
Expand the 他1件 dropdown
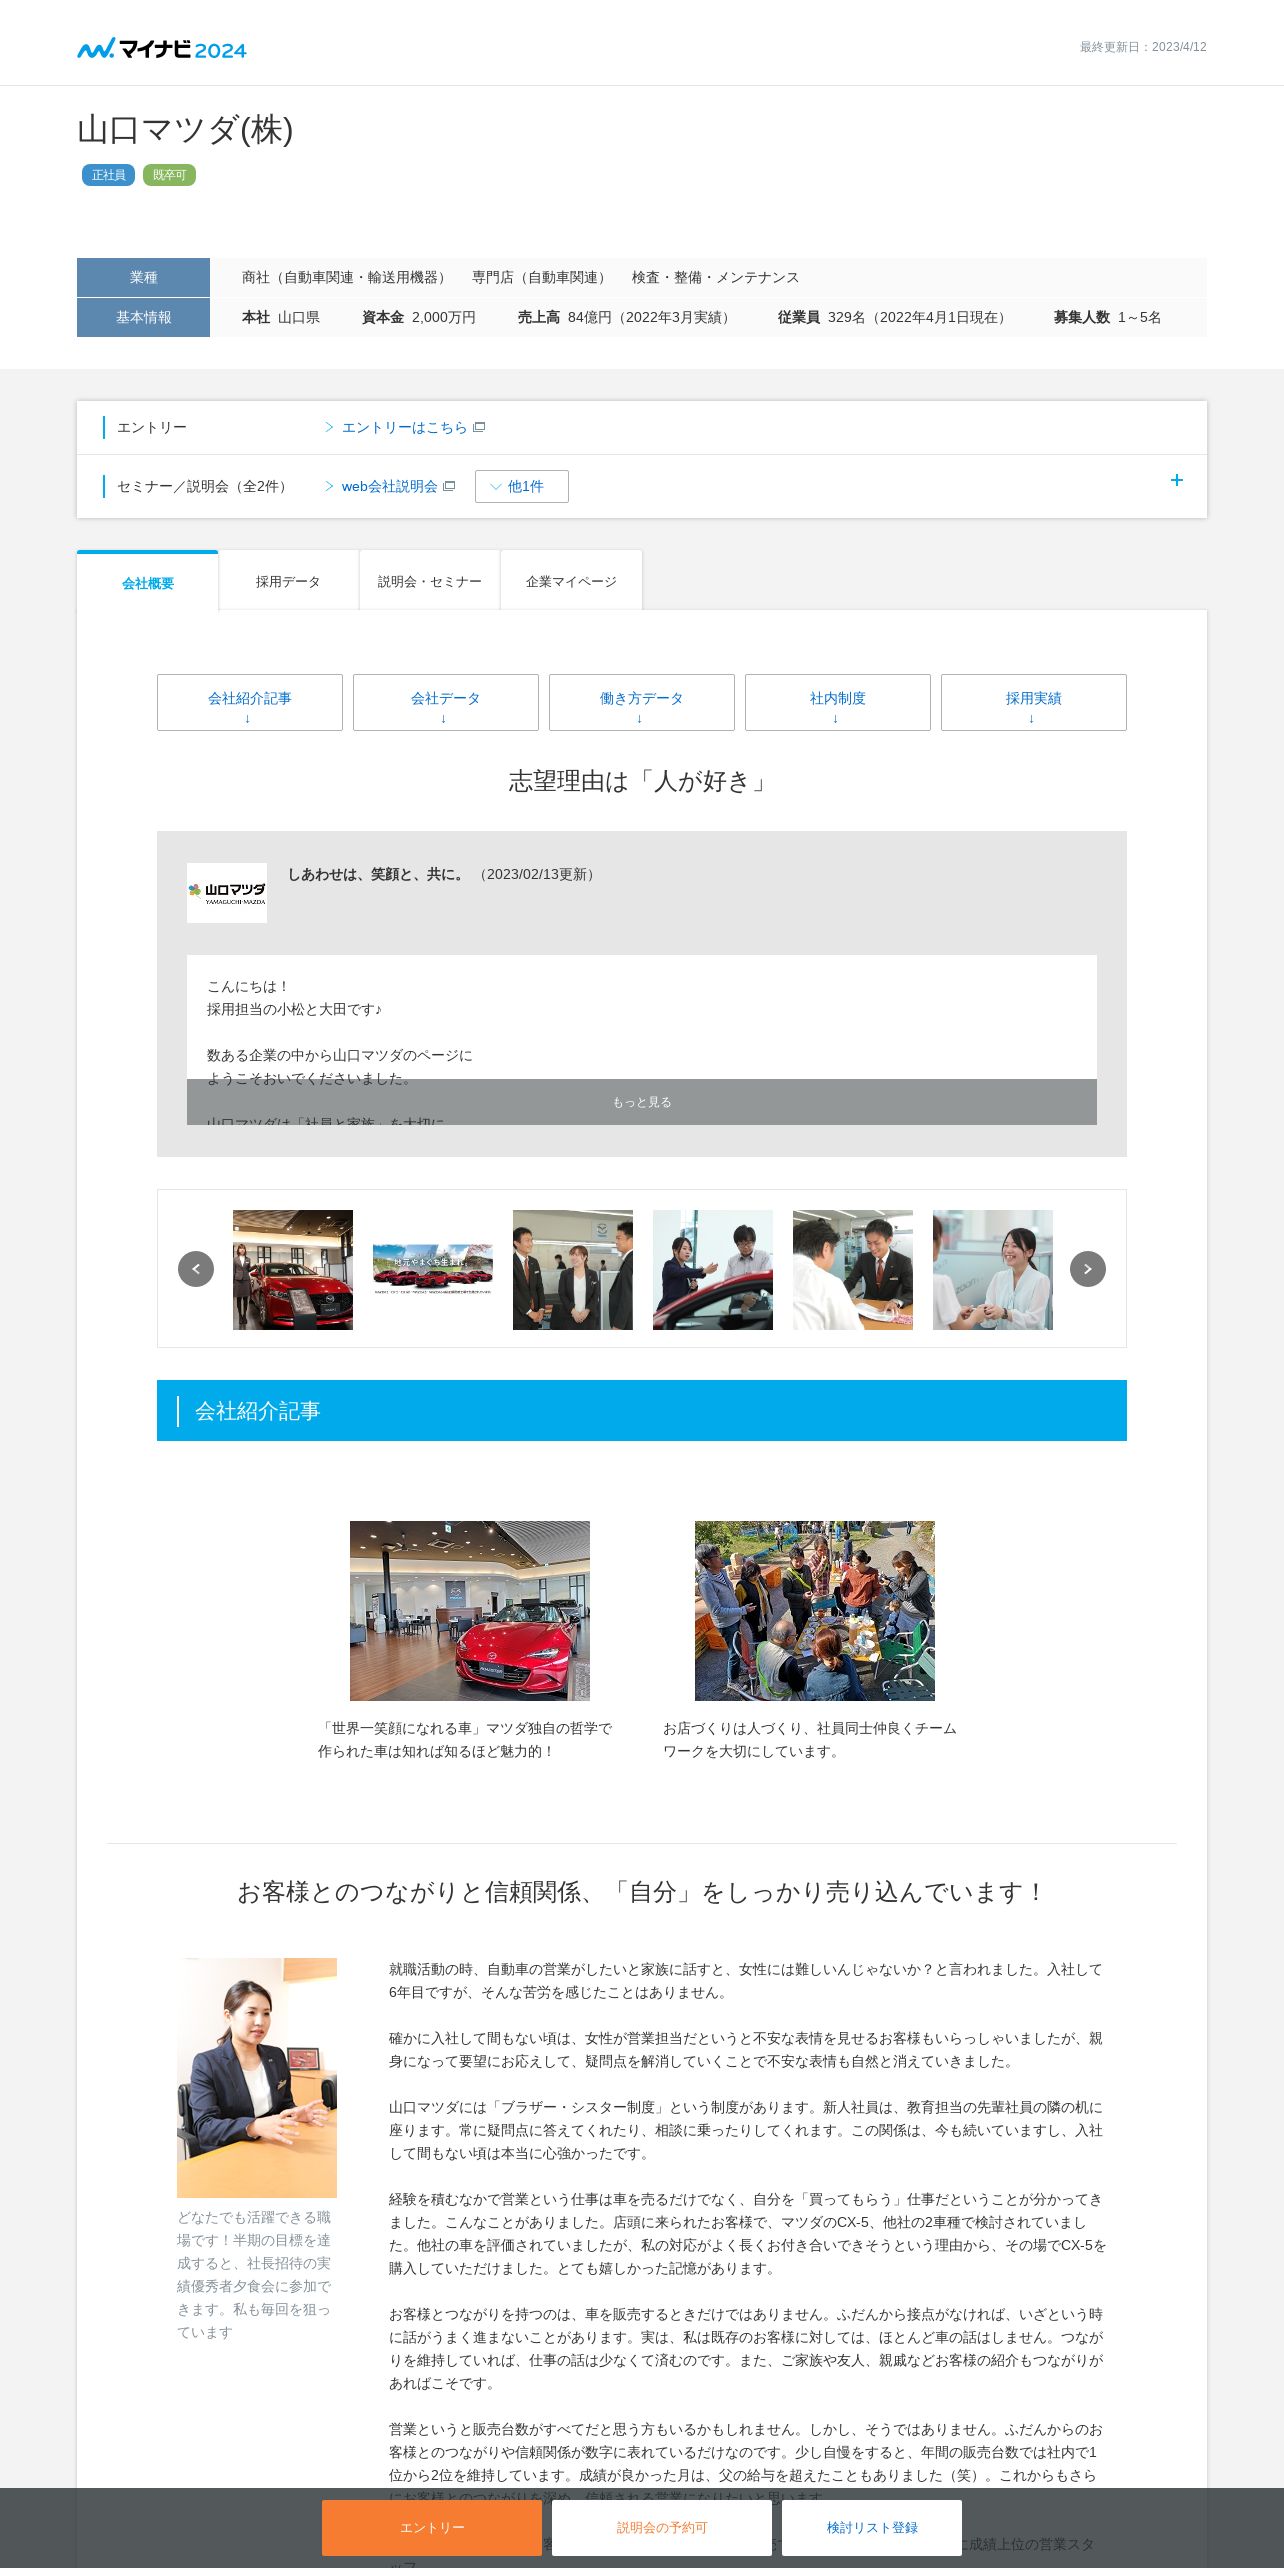pyautogui.click(x=521, y=486)
